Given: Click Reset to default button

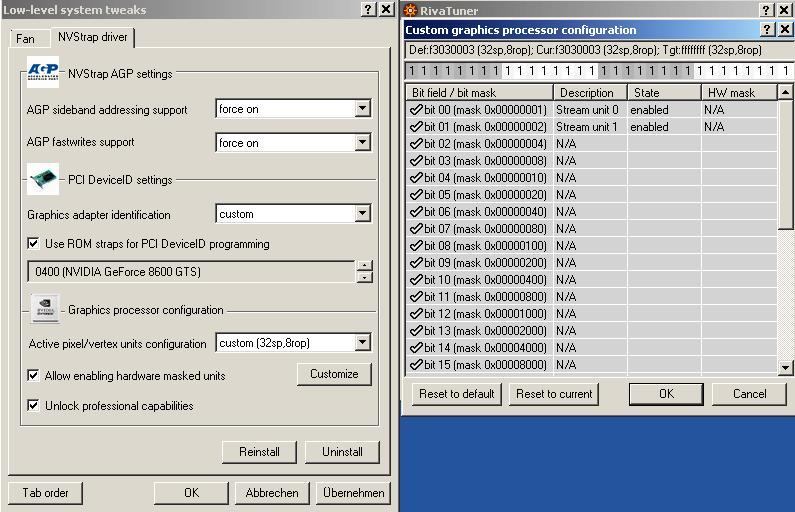Looking at the screenshot, I should pos(457,394).
